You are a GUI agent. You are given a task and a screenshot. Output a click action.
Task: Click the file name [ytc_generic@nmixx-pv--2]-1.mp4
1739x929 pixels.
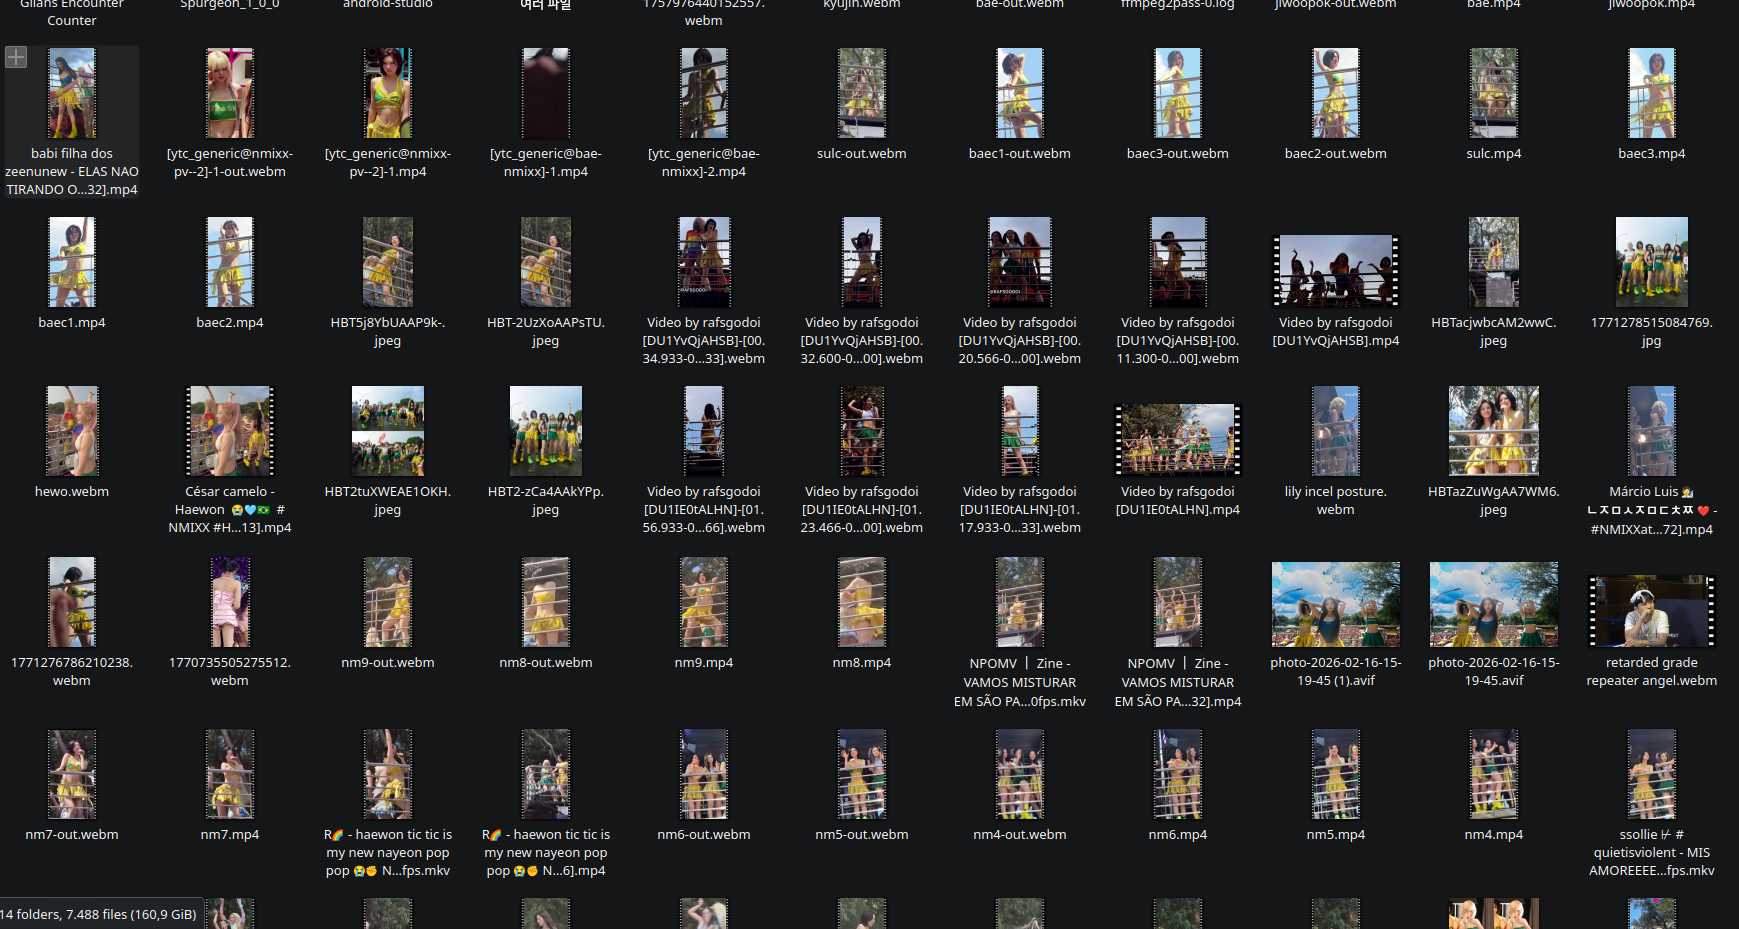click(x=388, y=163)
